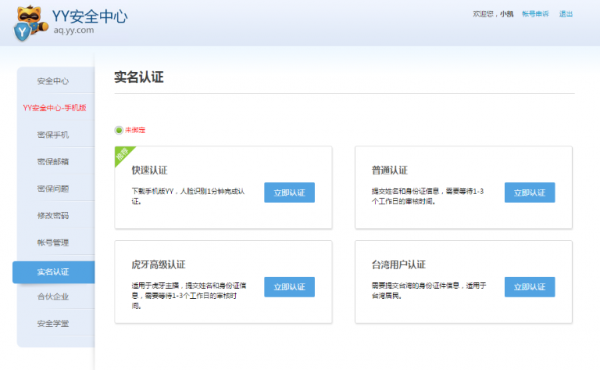The image size is (600, 370).
Task: Open 帐号管理 in the sidebar
Action: point(53,243)
